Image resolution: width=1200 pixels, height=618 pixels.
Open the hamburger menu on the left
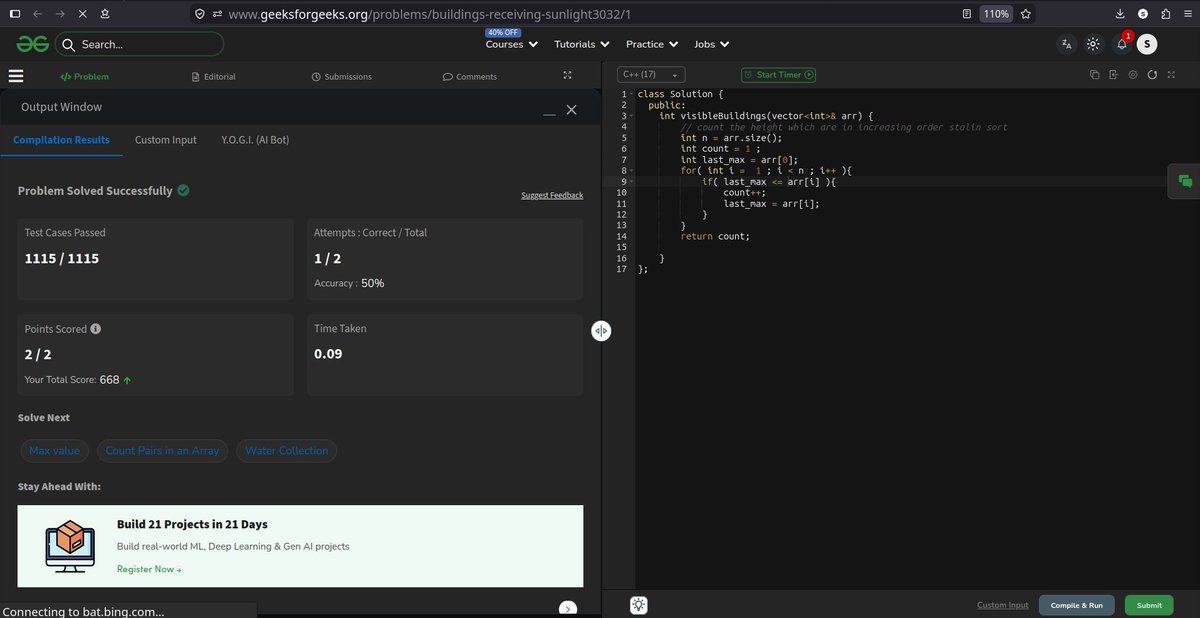coord(16,76)
